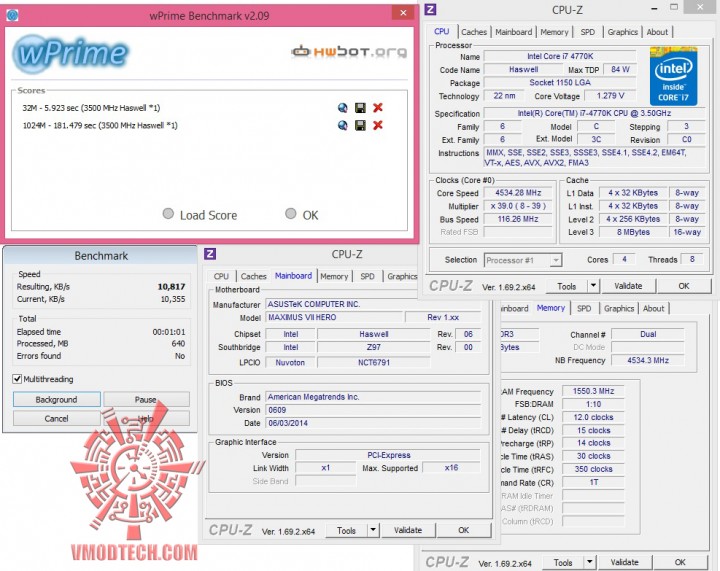Click OK in Mainboard CPU-Z window
This screenshot has height=571, width=720.
[463, 530]
